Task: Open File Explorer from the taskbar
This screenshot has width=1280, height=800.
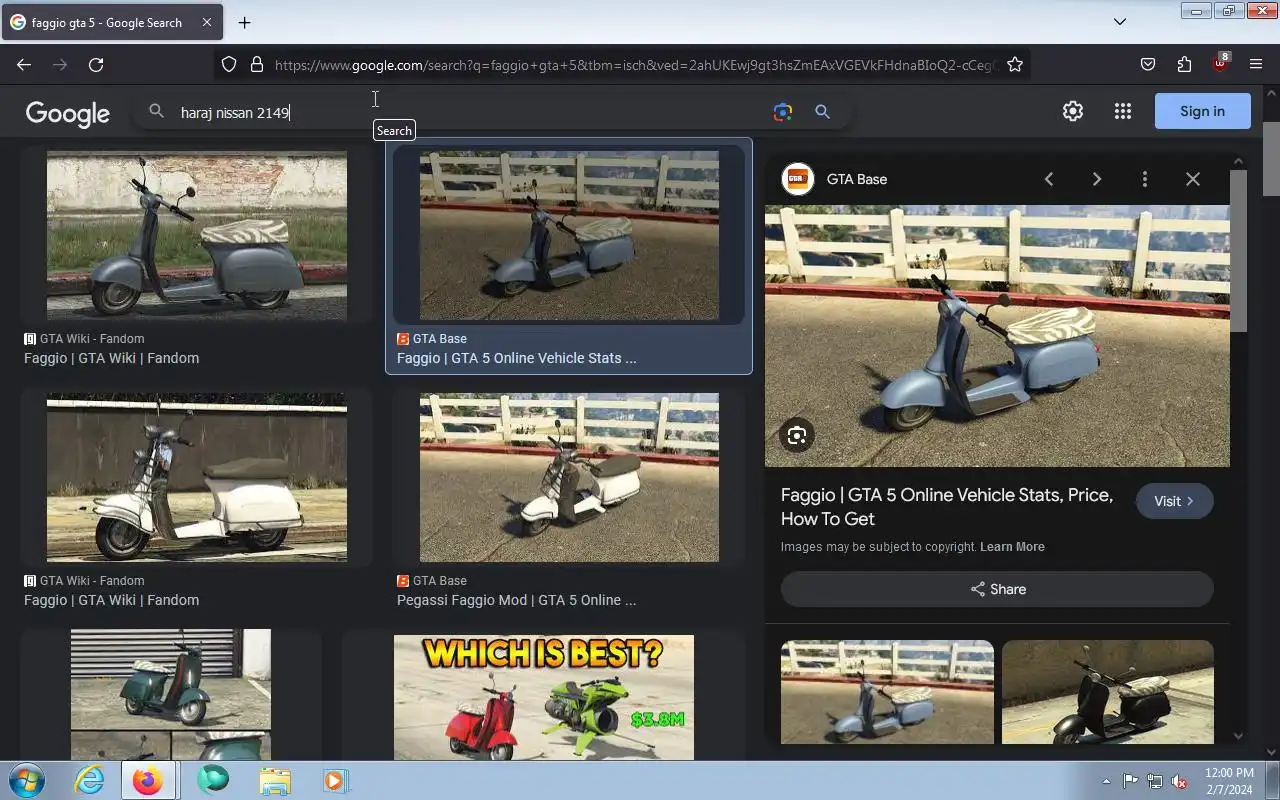Action: click(274, 780)
